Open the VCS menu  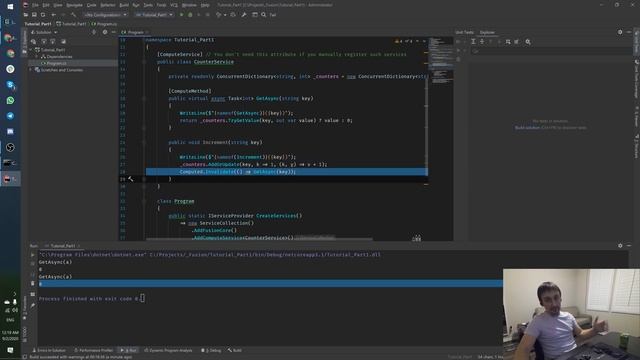pos(174,5)
